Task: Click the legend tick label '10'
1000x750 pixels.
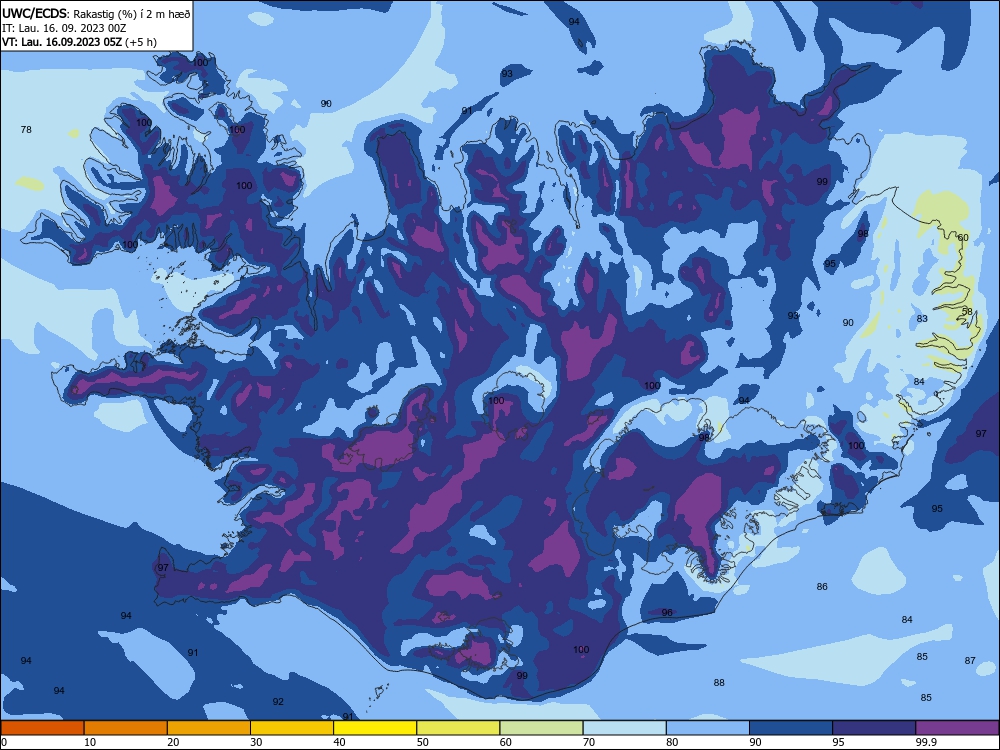Action: pyautogui.click(x=90, y=742)
